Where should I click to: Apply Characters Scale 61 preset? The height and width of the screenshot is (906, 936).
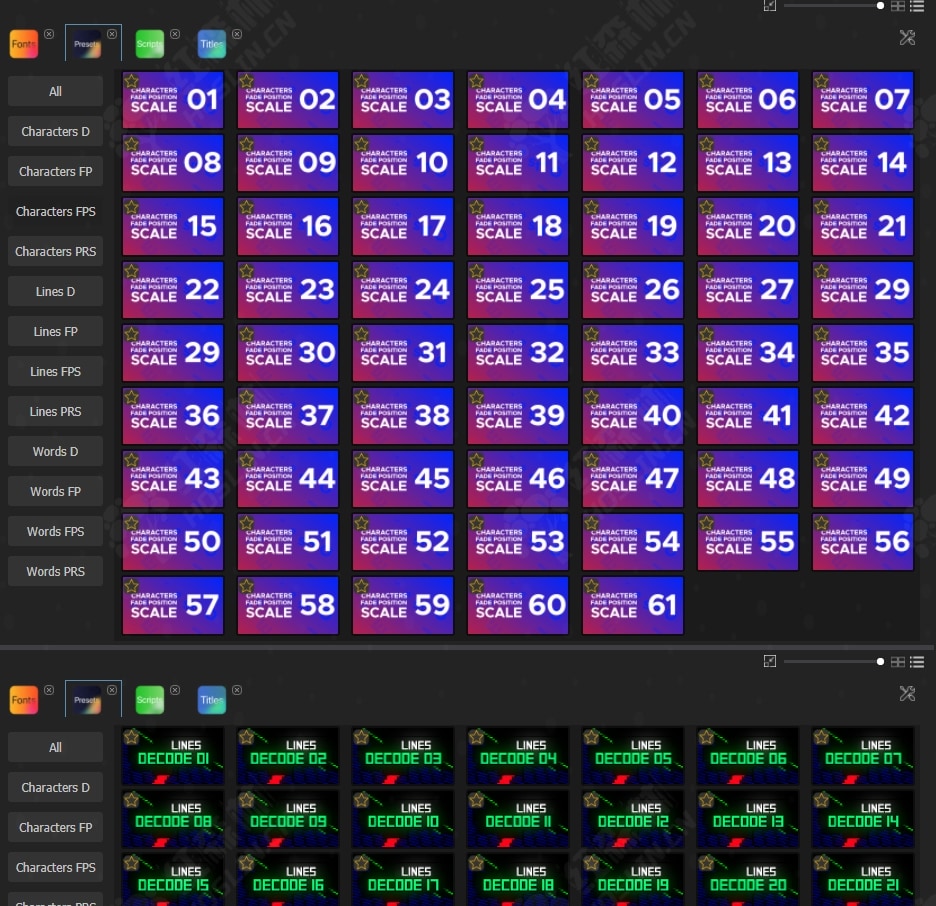[x=633, y=605]
